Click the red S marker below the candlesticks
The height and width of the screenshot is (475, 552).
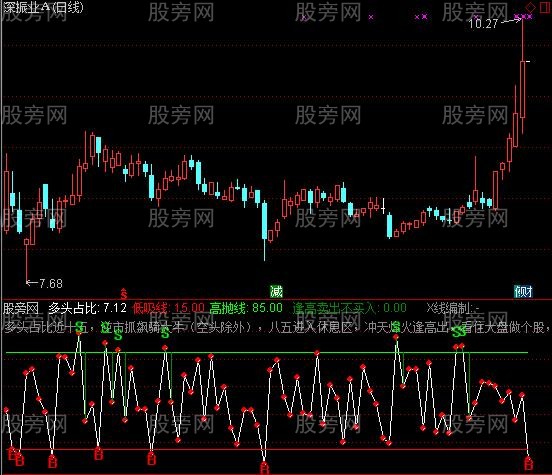click(x=124, y=293)
